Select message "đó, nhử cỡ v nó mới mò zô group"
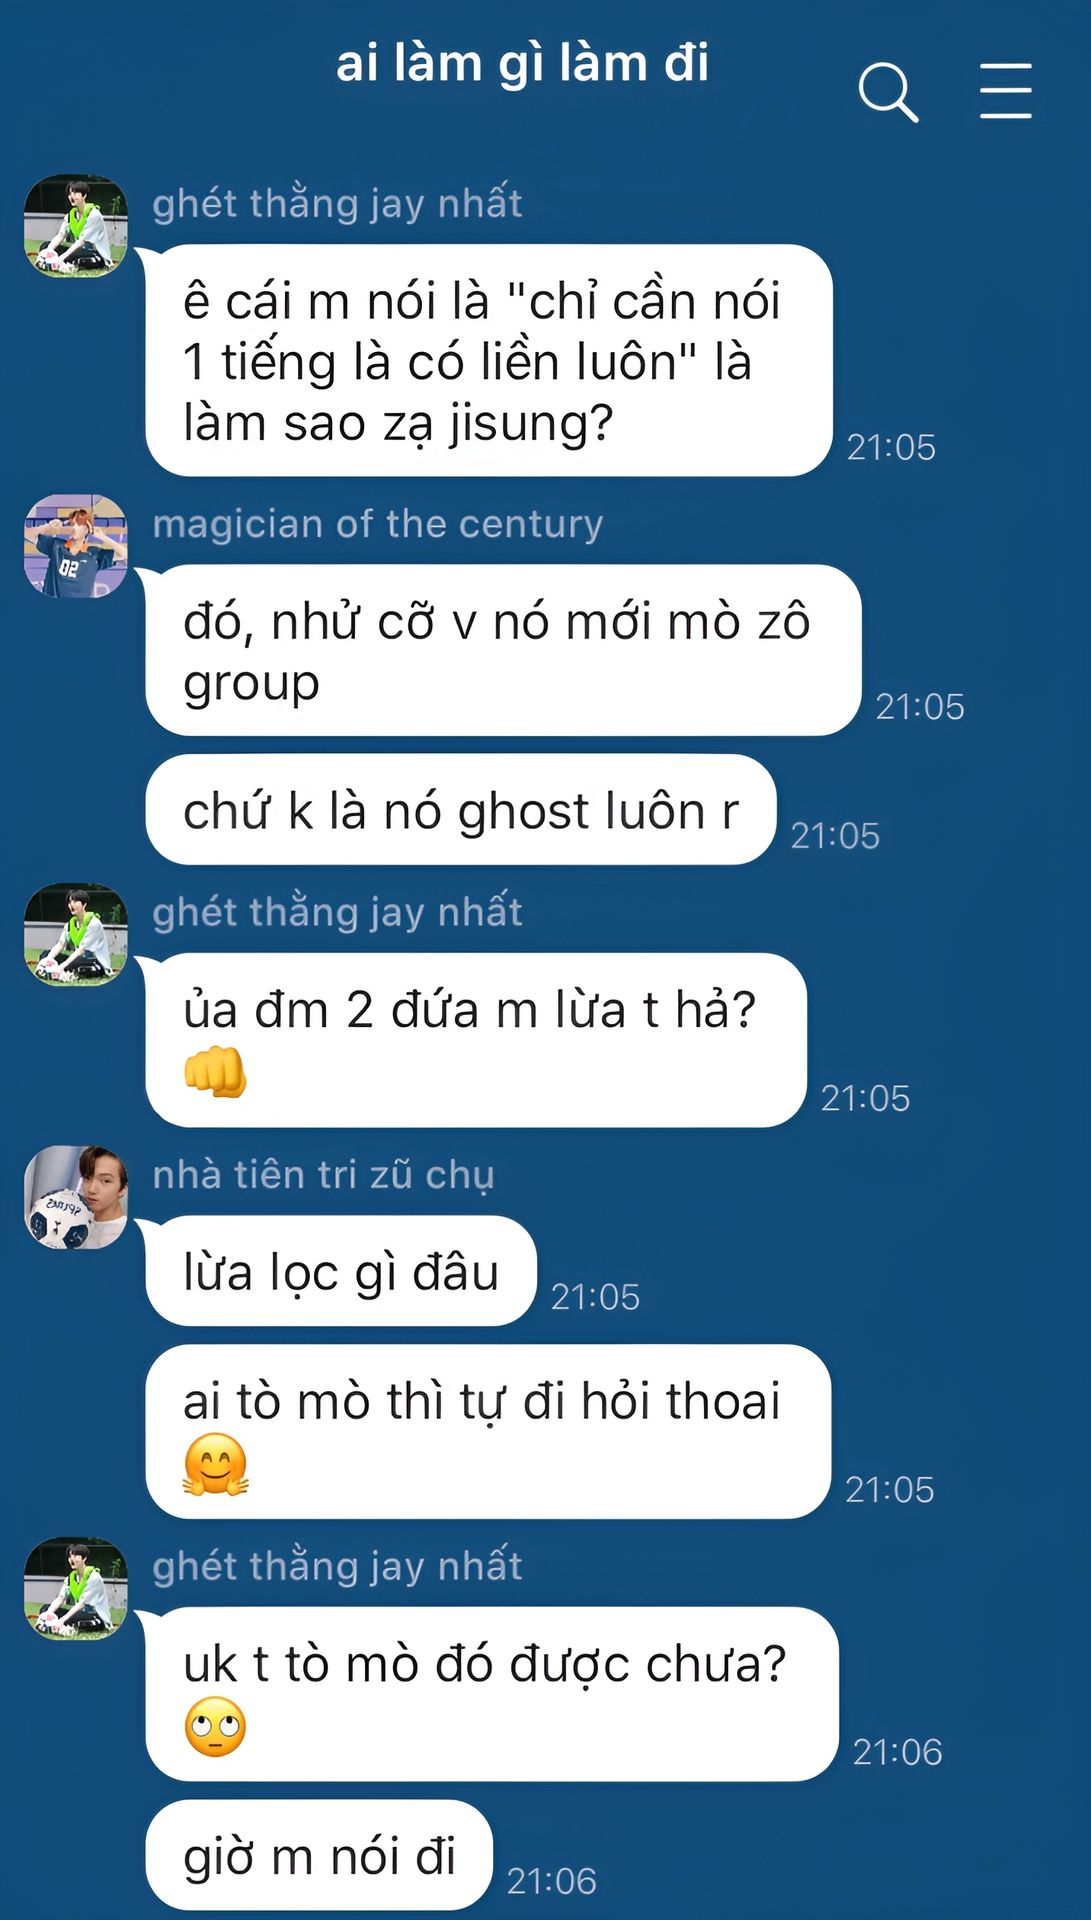 coord(504,650)
